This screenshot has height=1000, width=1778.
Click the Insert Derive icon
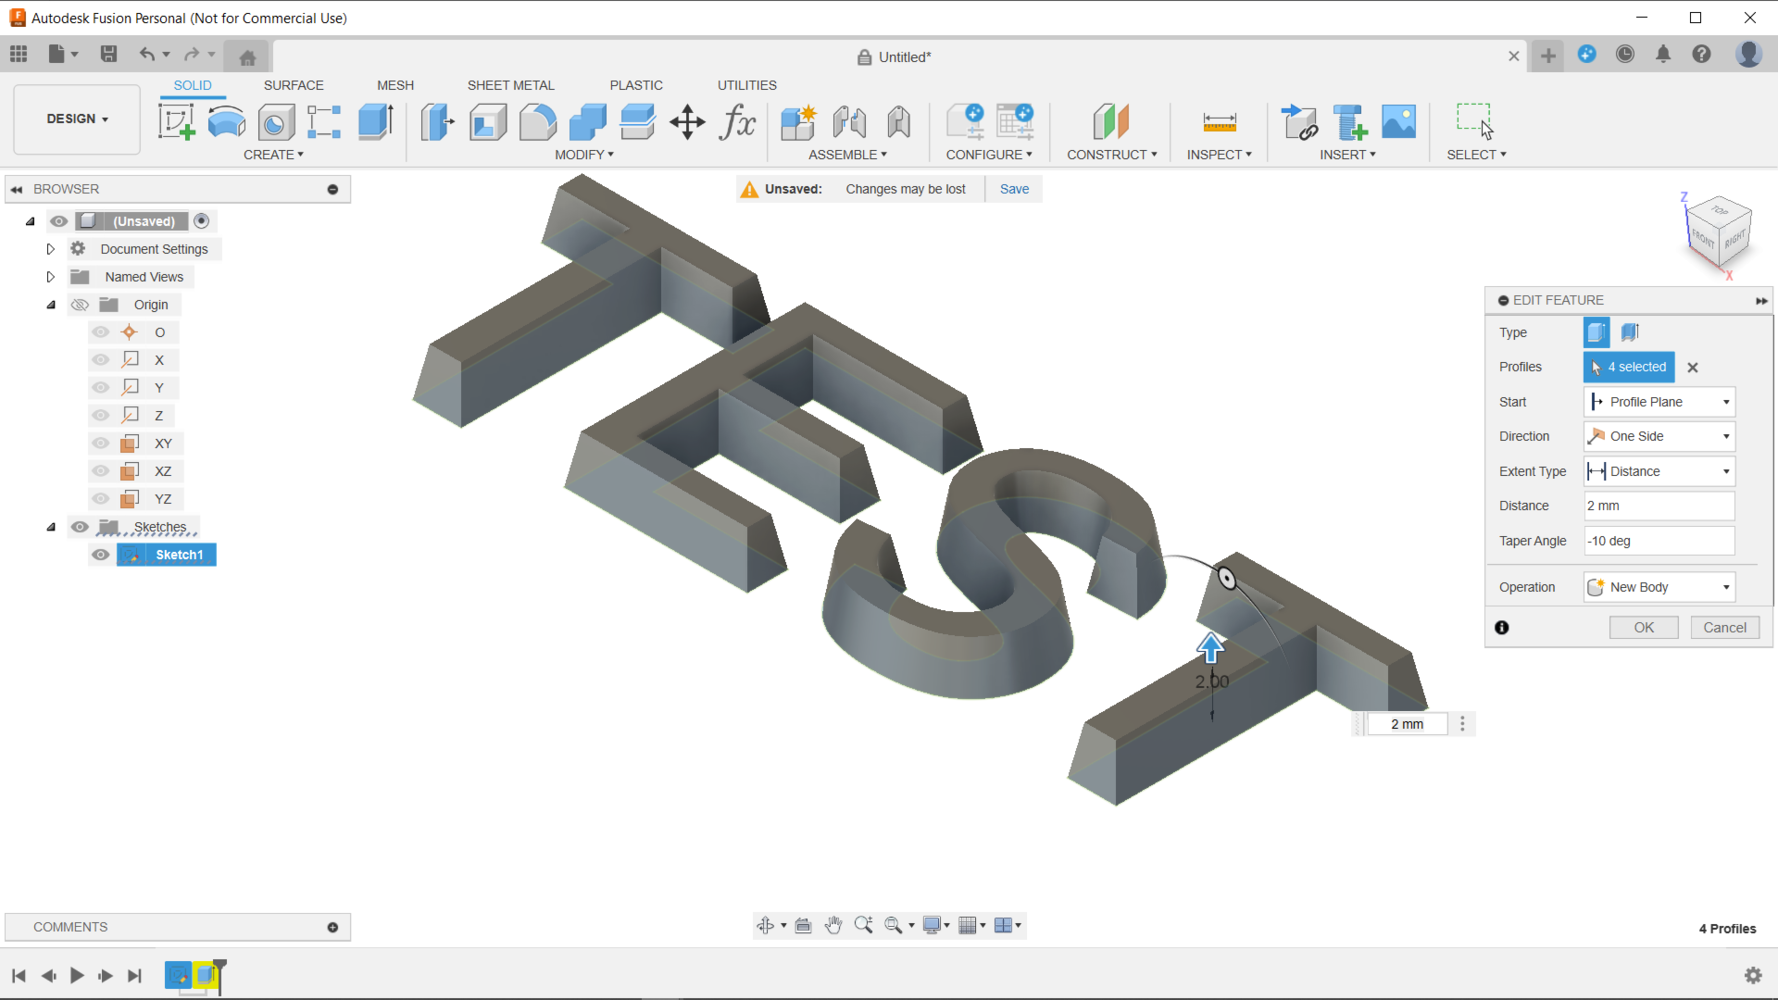pos(1299,122)
